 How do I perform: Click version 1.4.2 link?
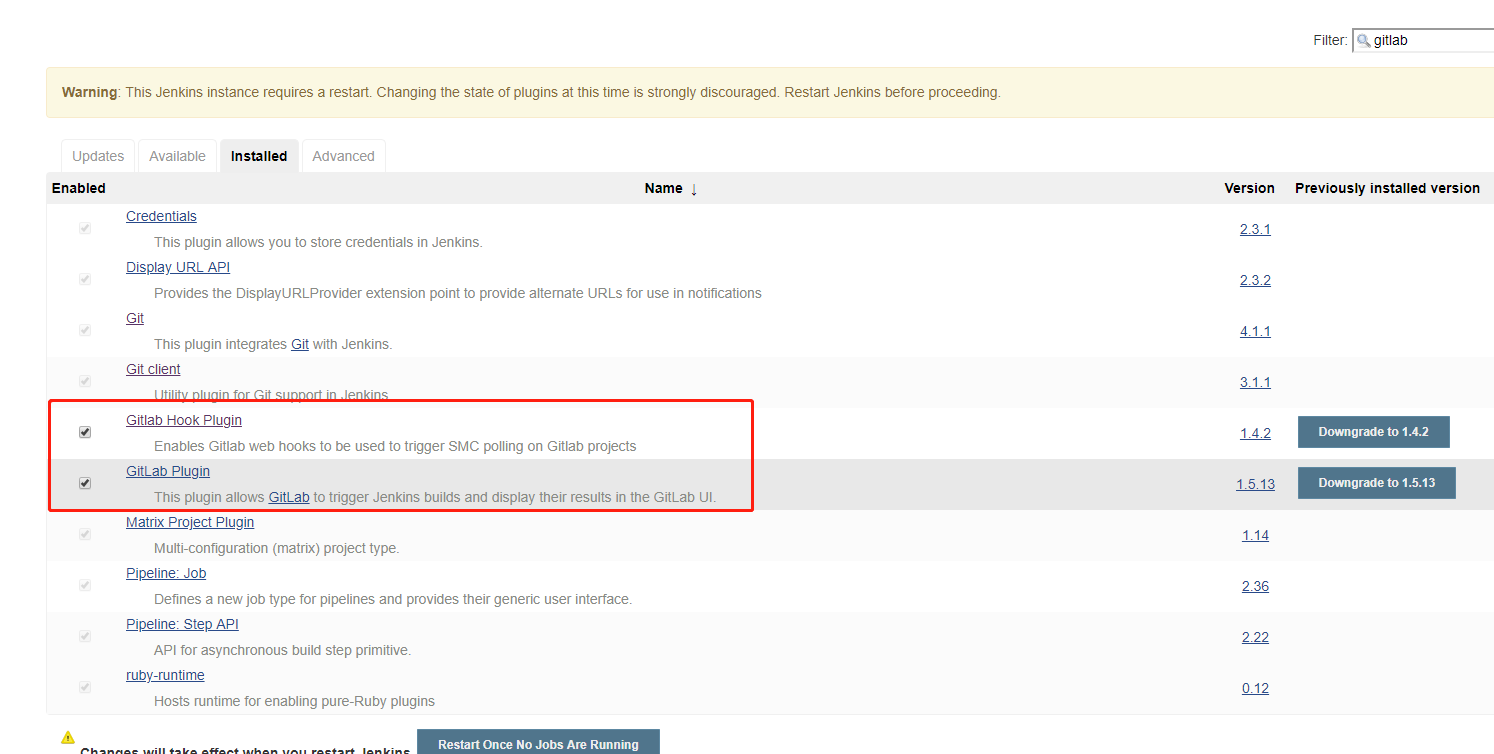[1255, 433]
